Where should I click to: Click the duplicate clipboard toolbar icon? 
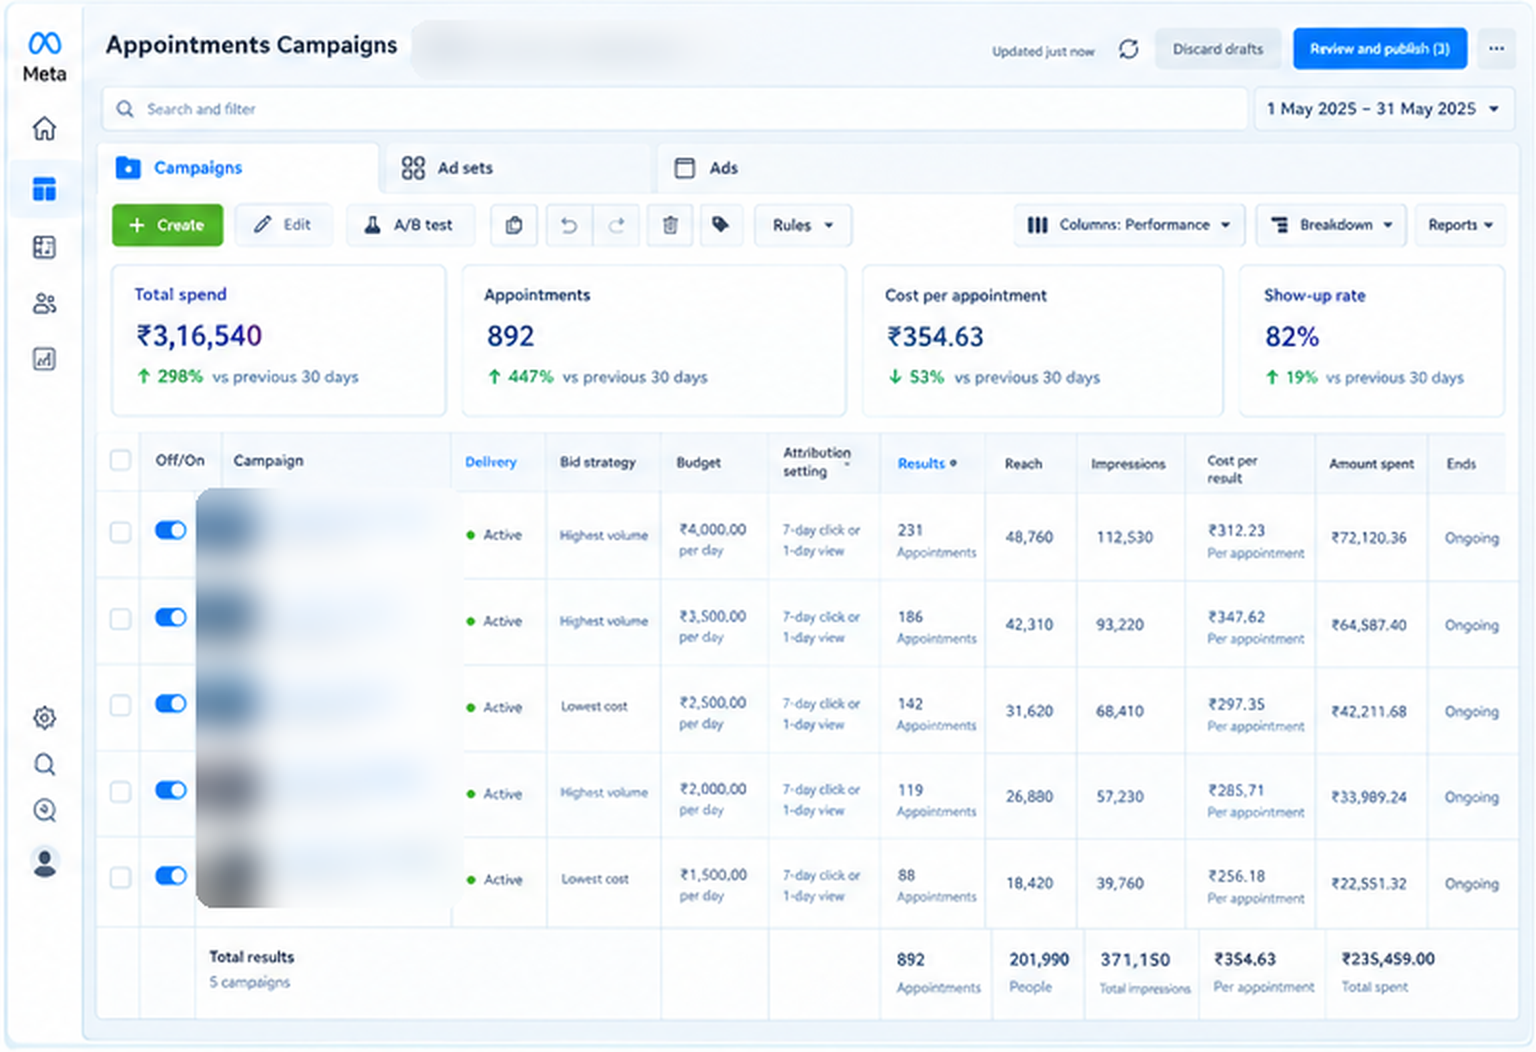(x=514, y=225)
